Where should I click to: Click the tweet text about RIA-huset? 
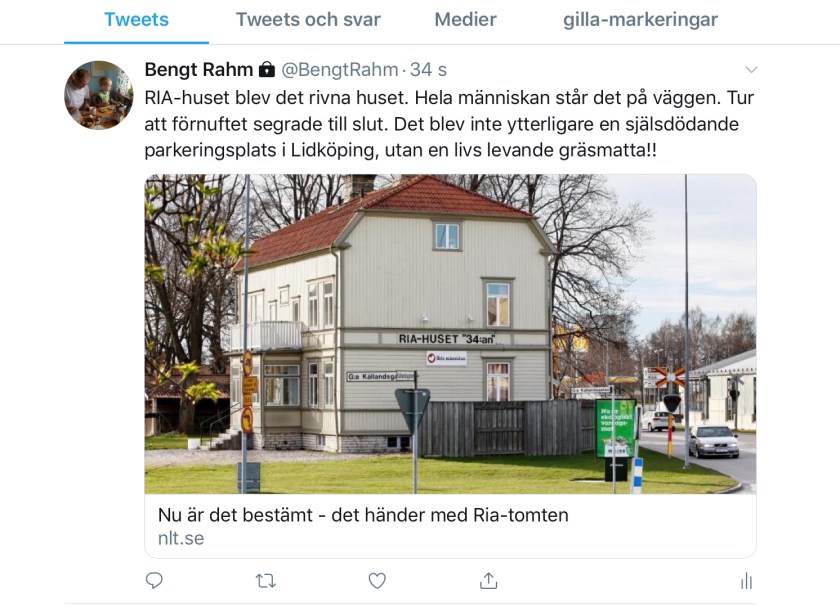(x=449, y=124)
